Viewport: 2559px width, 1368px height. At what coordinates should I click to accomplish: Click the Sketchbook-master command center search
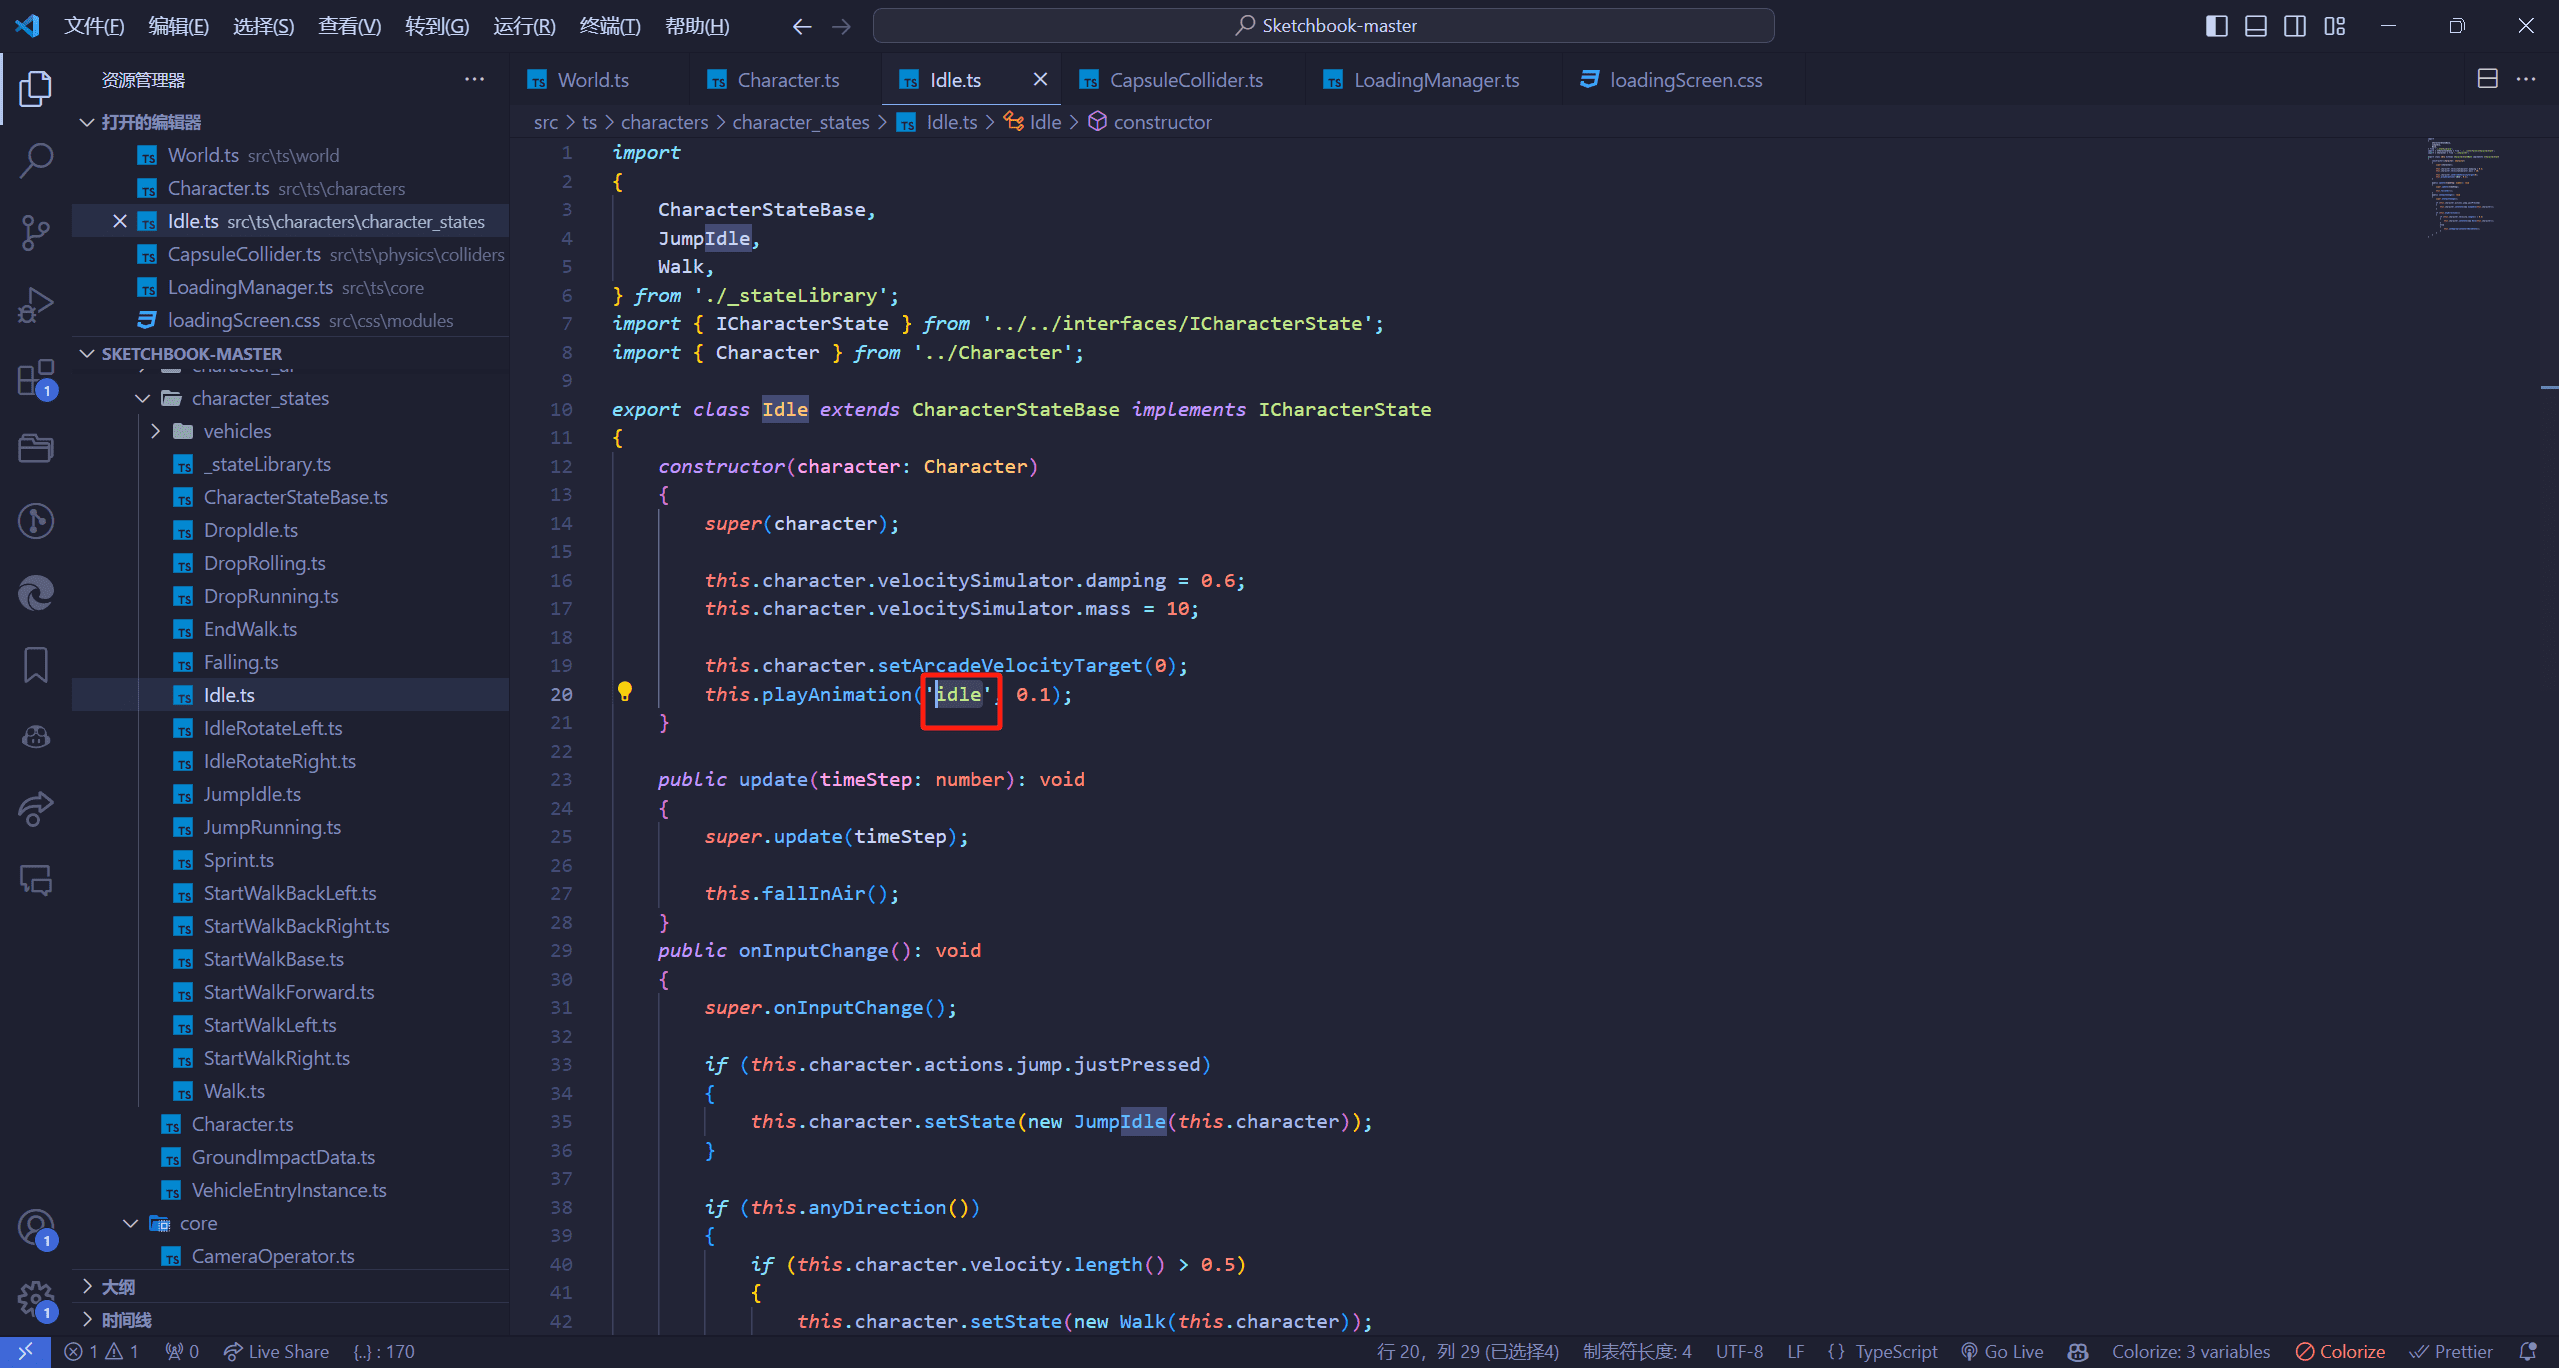point(1324,26)
